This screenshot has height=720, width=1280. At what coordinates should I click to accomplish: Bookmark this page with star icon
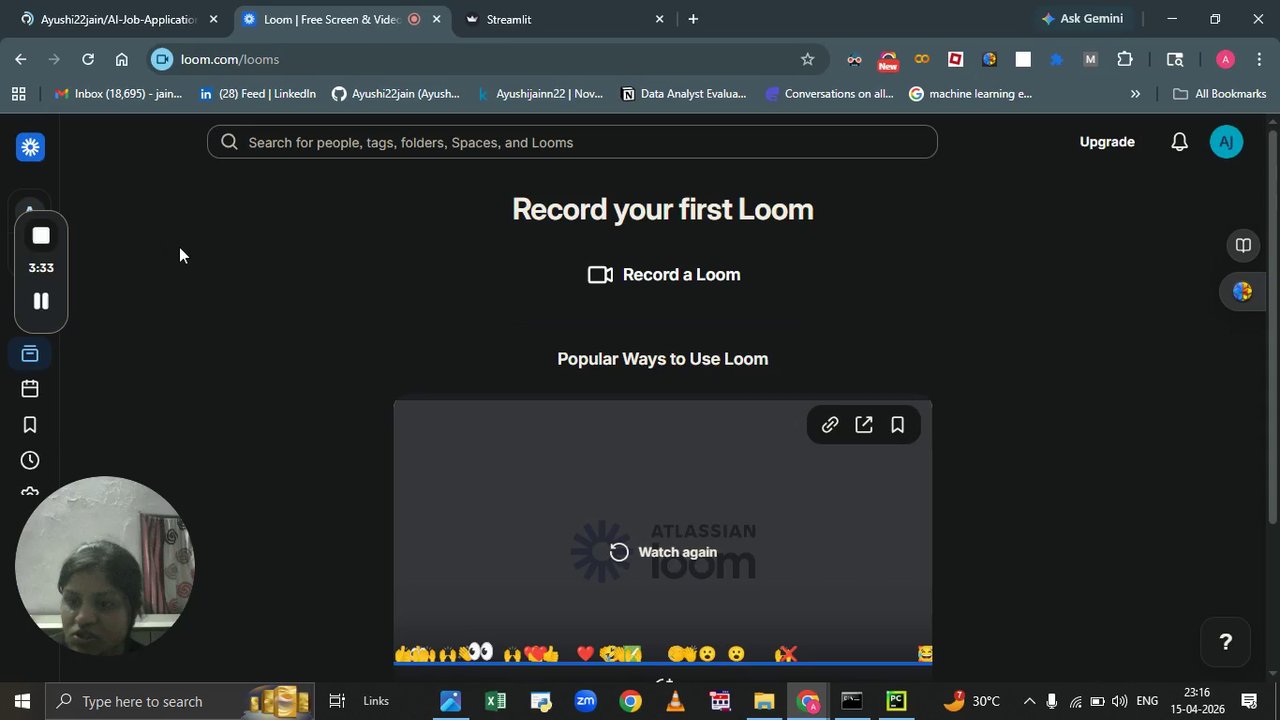point(807,59)
